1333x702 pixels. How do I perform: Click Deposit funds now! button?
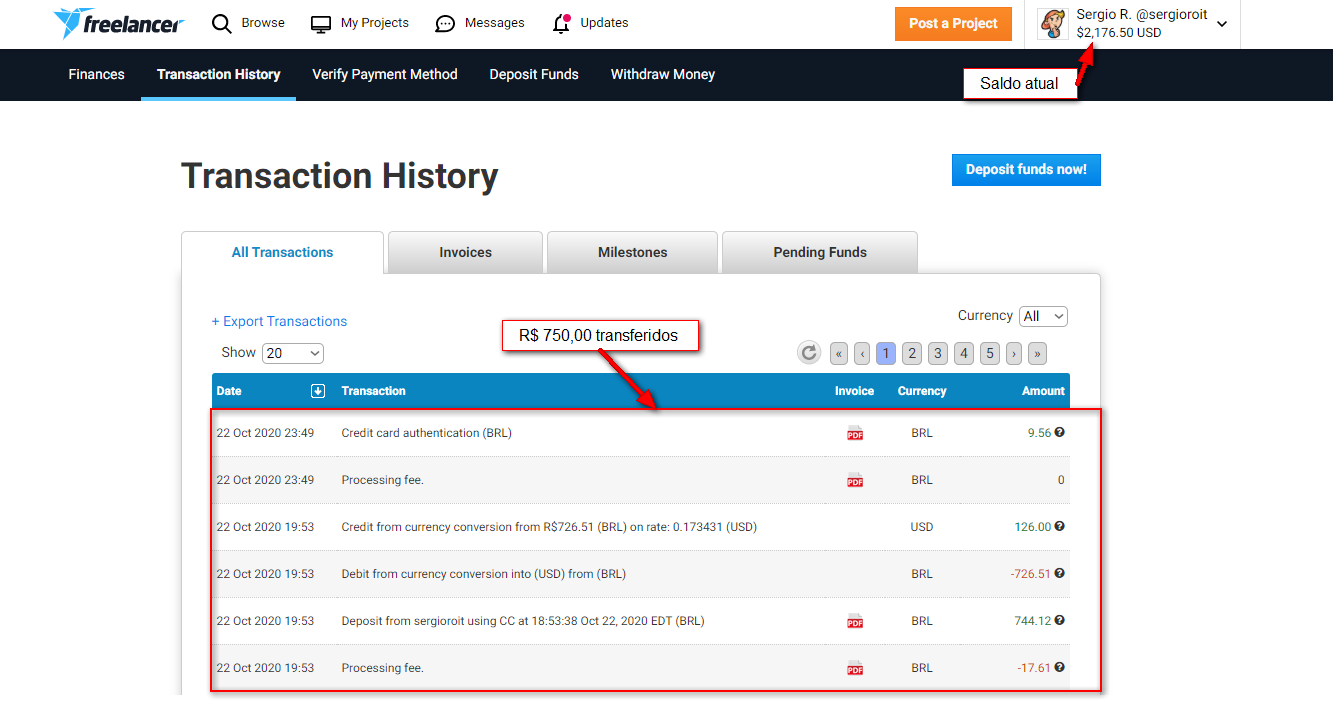click(1026, 170)
